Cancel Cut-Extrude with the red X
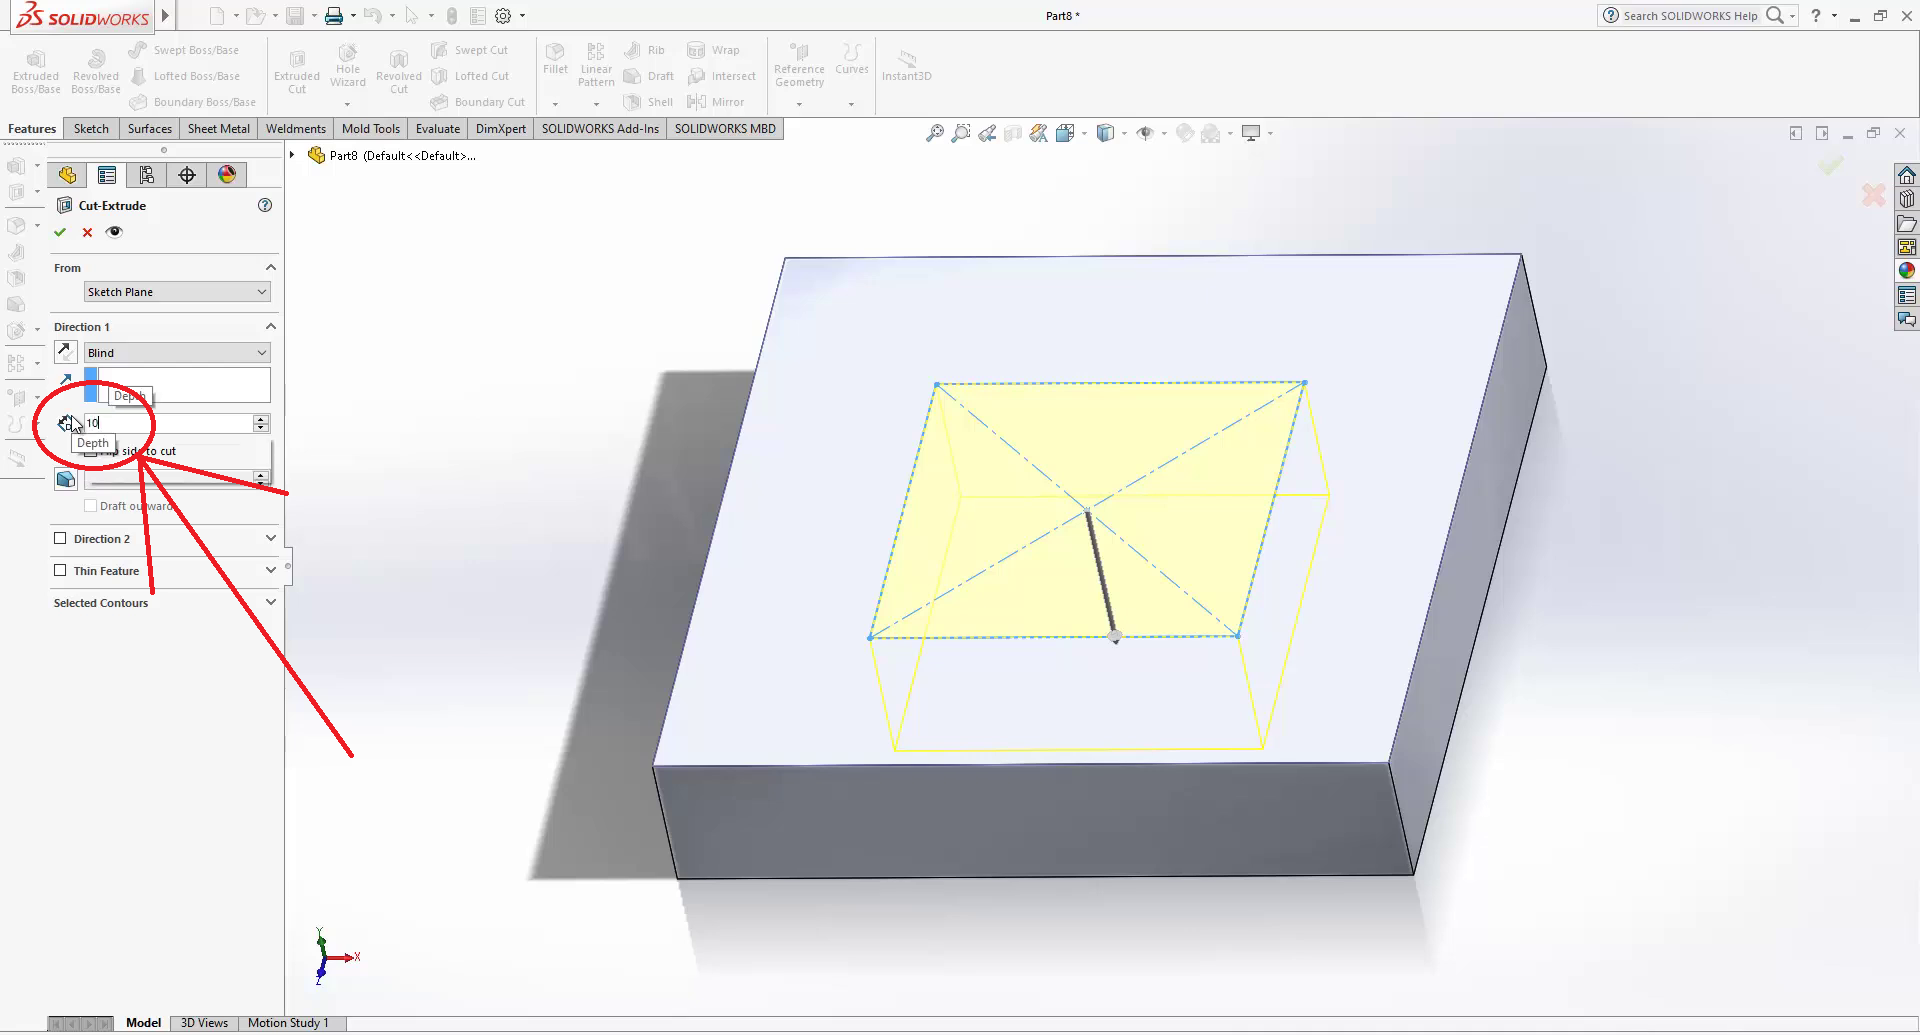1920x1035 pixels. [87, 232]
